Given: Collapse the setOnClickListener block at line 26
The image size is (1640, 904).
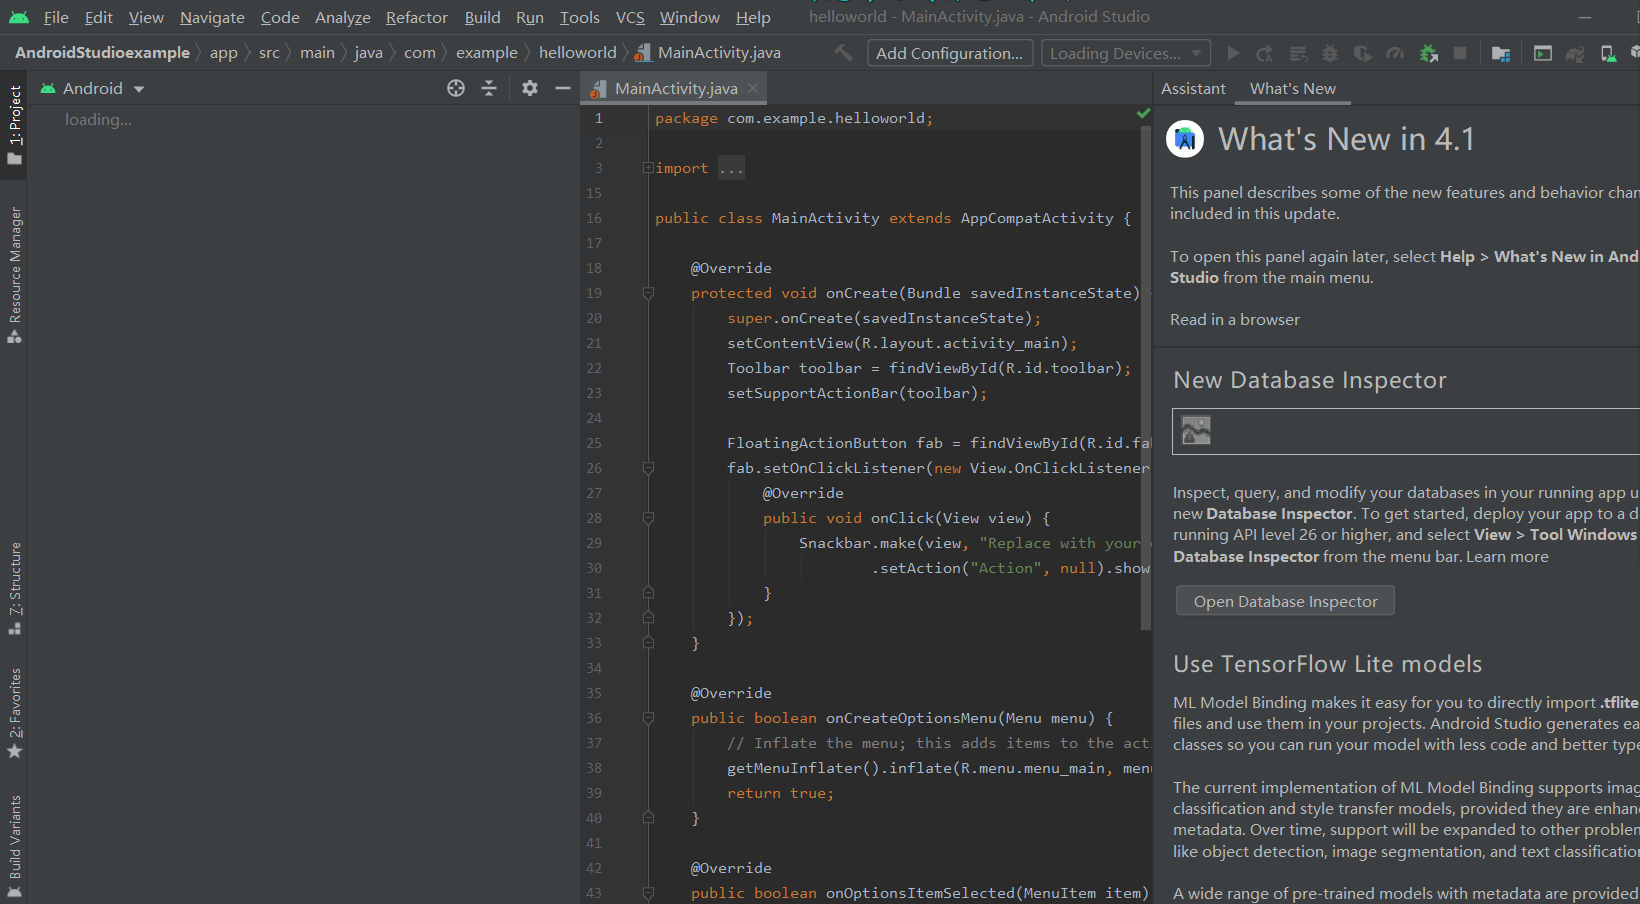Looking at the screenshot, I should tap(648, 468).
